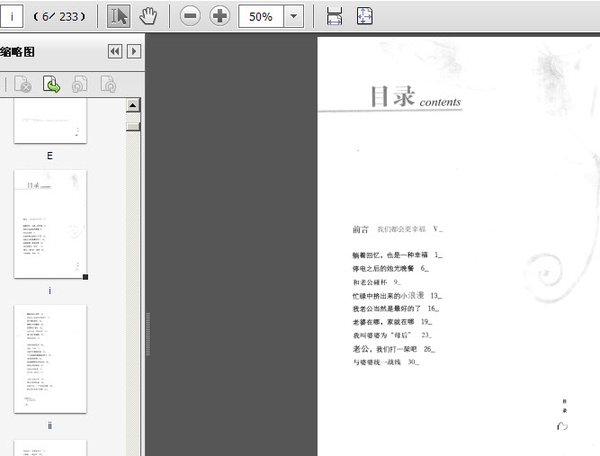Select the page ii thumbnail

(50, 358)
